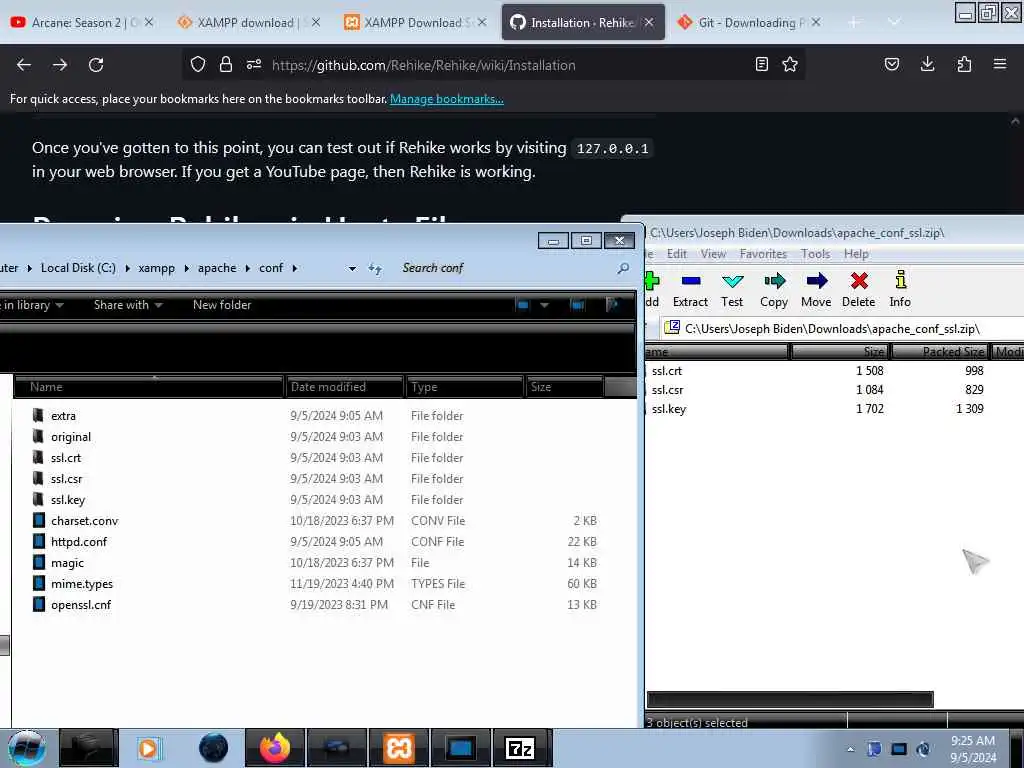Click the tracking protection shield icon
The image size is (1024, 768).
(x=198, y=65)
